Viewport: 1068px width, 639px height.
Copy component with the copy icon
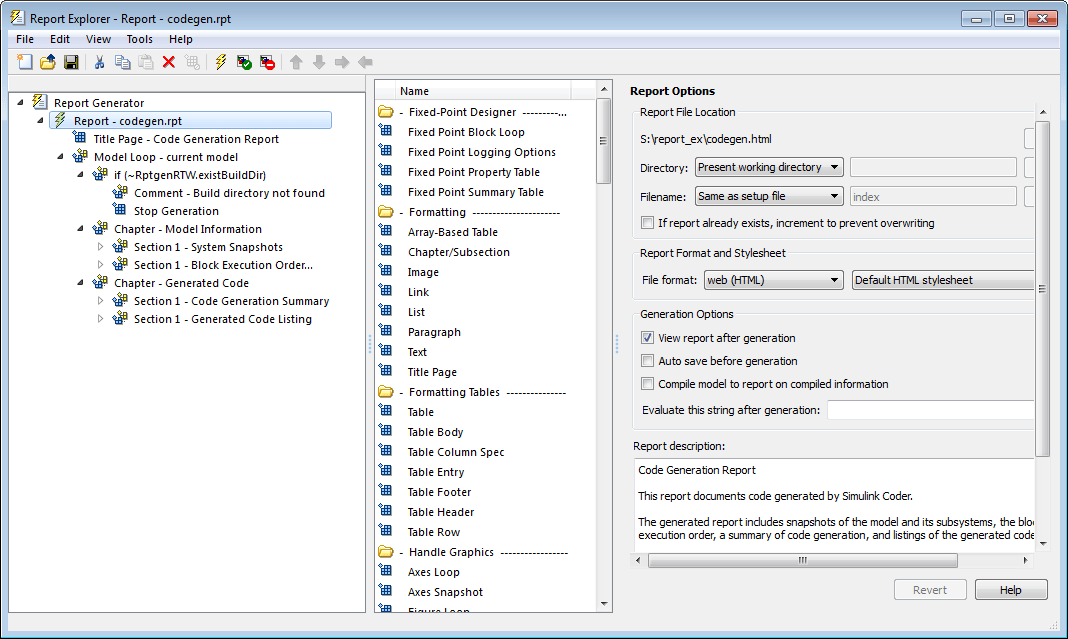123,63
